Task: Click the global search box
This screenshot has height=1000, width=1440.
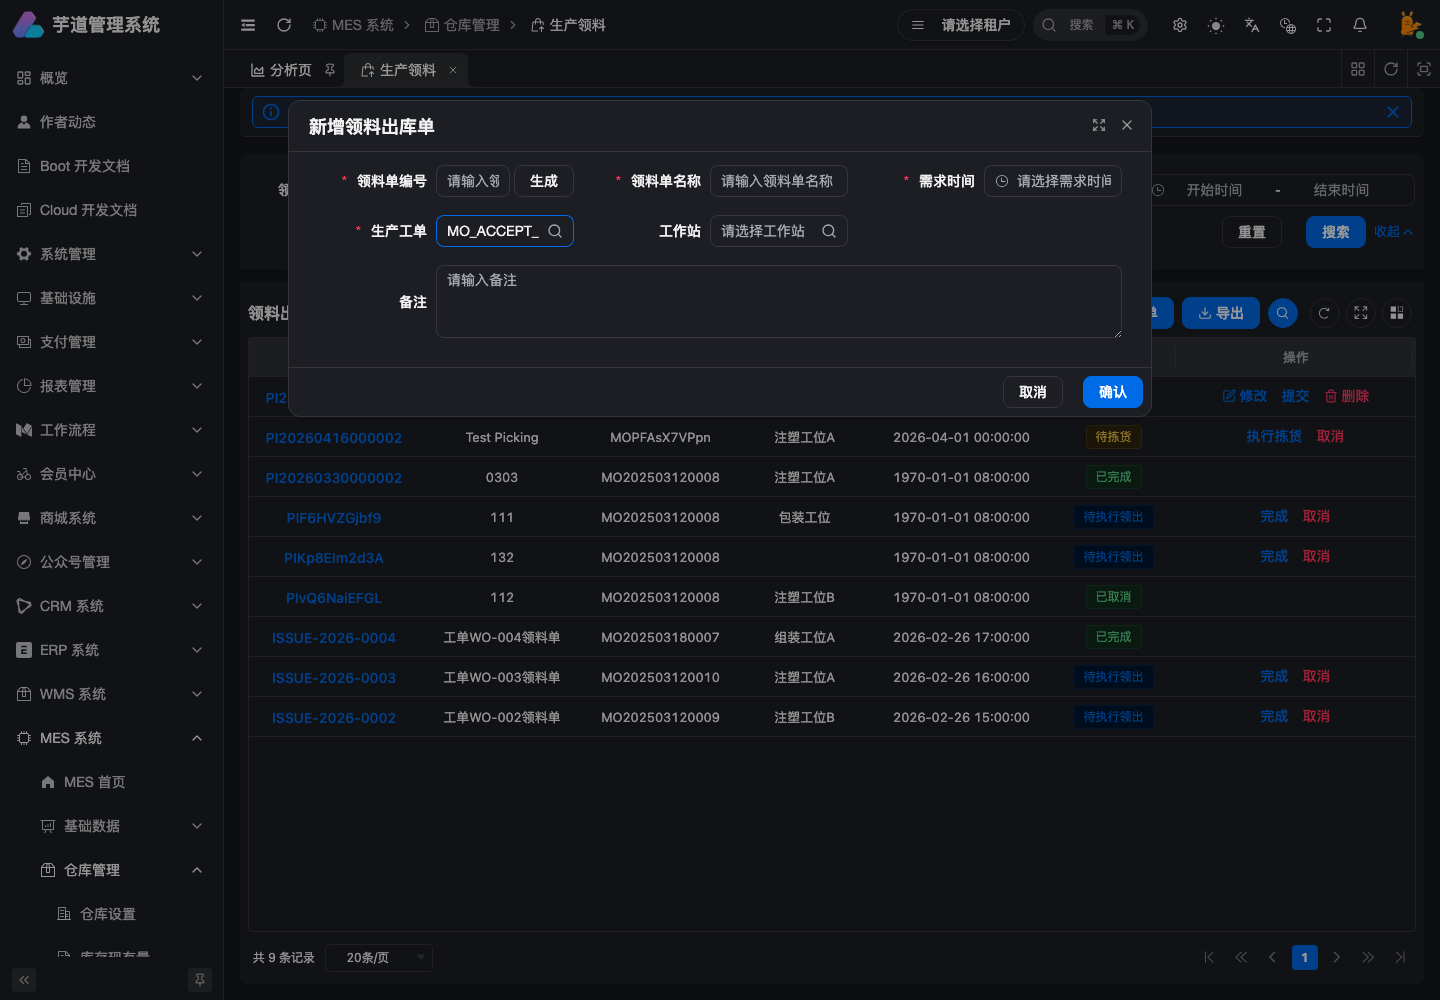Action: pos(1090,25)
